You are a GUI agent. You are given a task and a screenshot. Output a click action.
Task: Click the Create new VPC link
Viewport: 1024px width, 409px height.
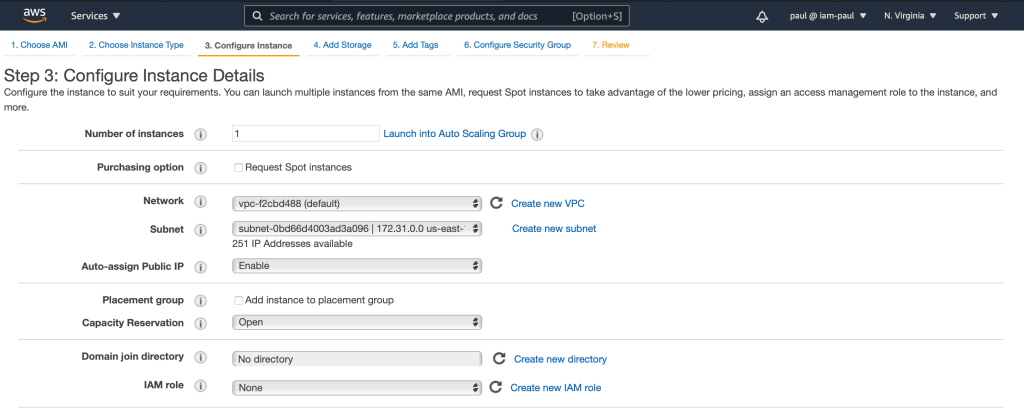(548, 203)
